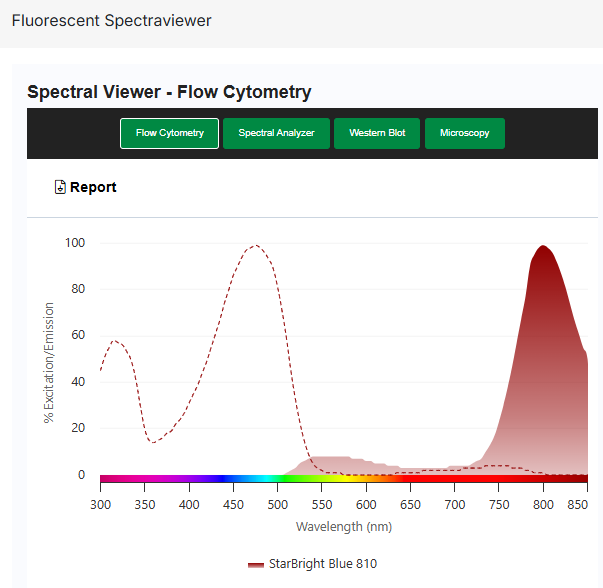The image size is (603, 588).
Task: Click the % Excitation/Emission axis title
Action: point(49,360)
